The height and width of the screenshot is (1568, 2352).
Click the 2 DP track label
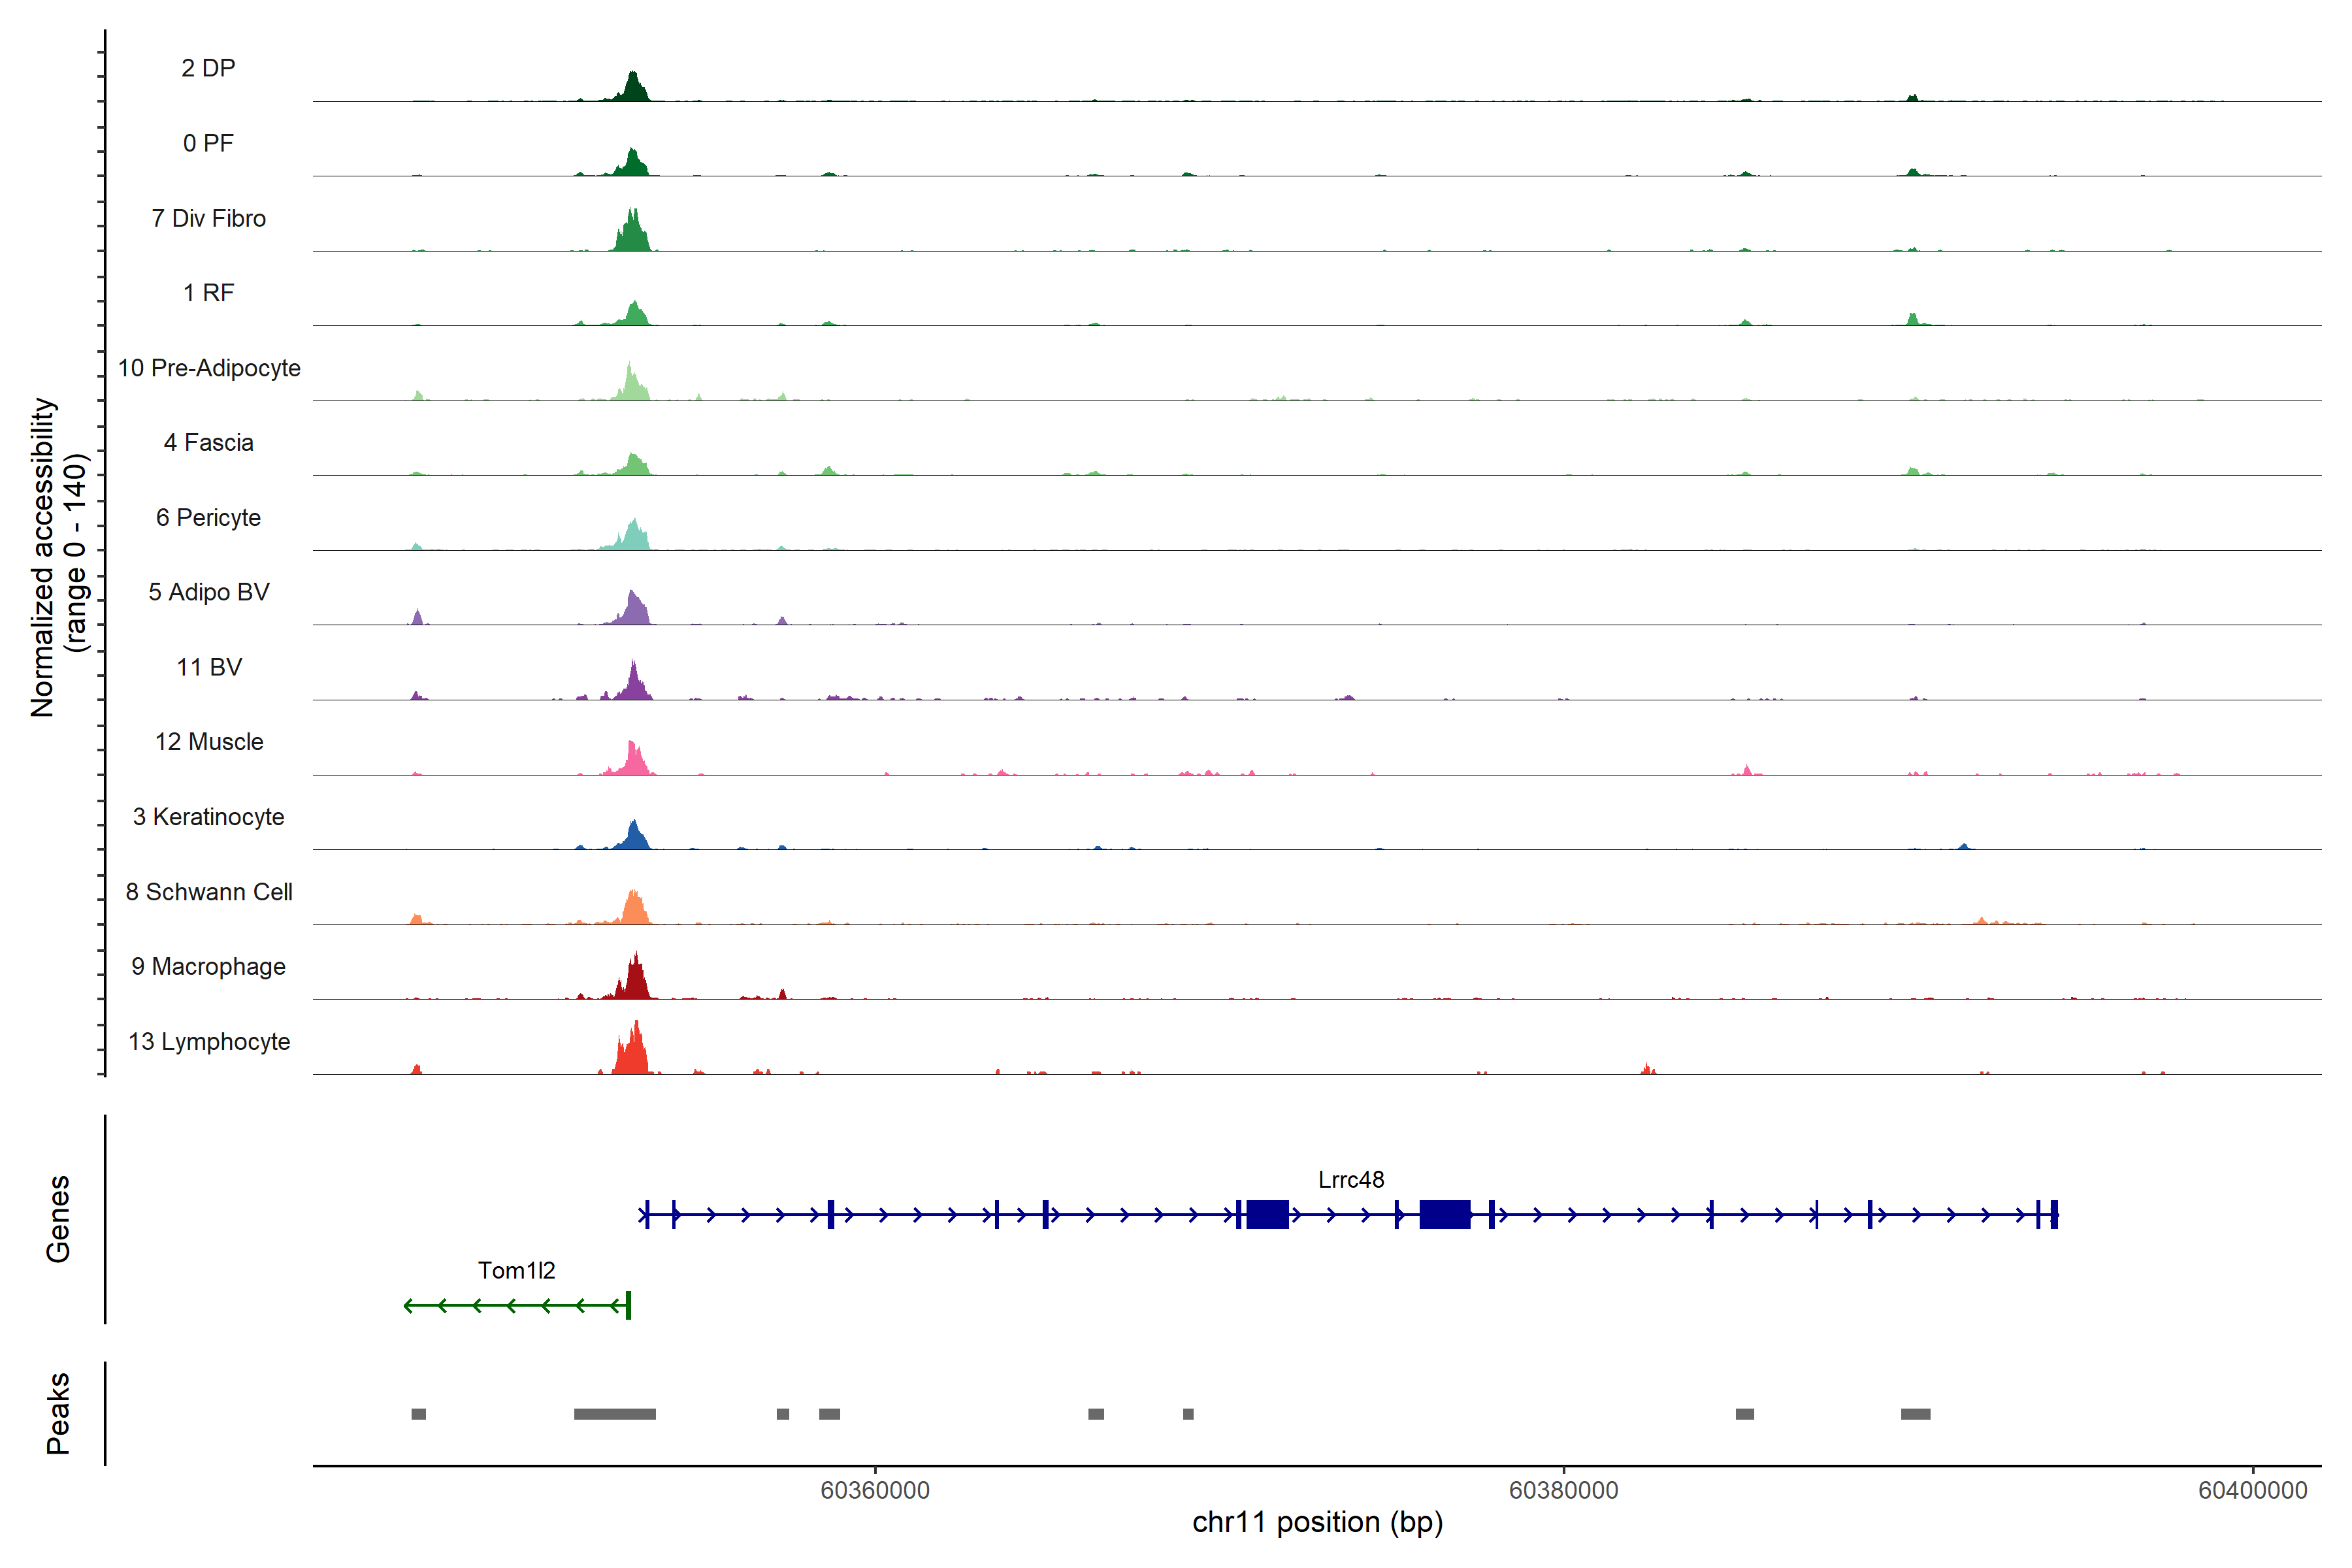pyautogui.click(x=208, y=68)
